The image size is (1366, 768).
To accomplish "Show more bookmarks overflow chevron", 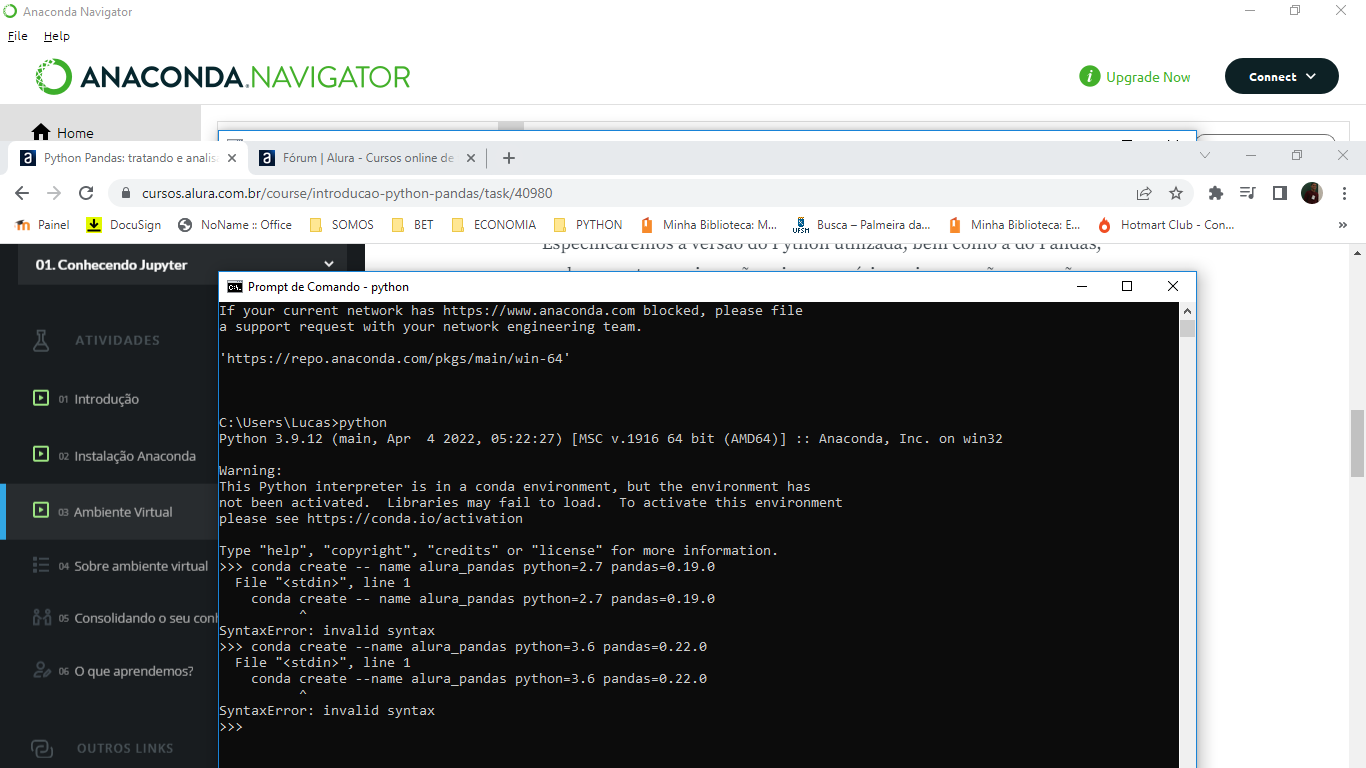I will (x=1342, y=225).
